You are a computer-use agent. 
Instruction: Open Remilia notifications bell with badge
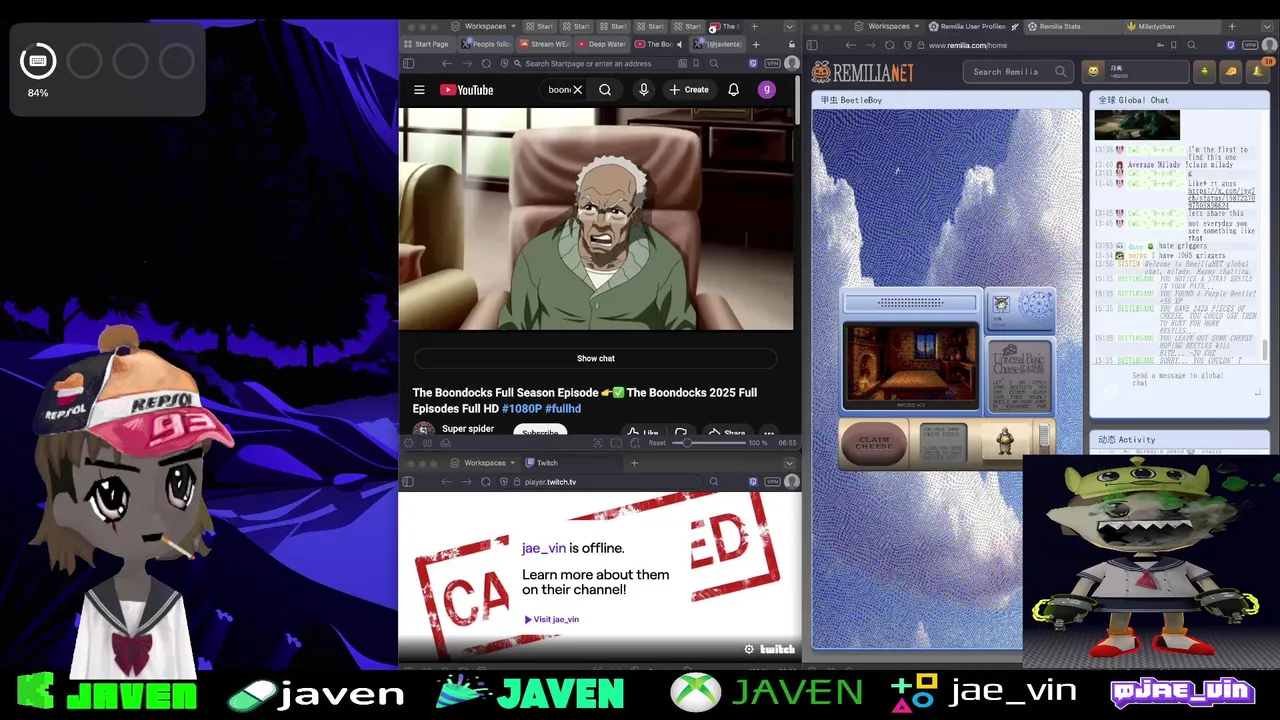(1258, 71)
